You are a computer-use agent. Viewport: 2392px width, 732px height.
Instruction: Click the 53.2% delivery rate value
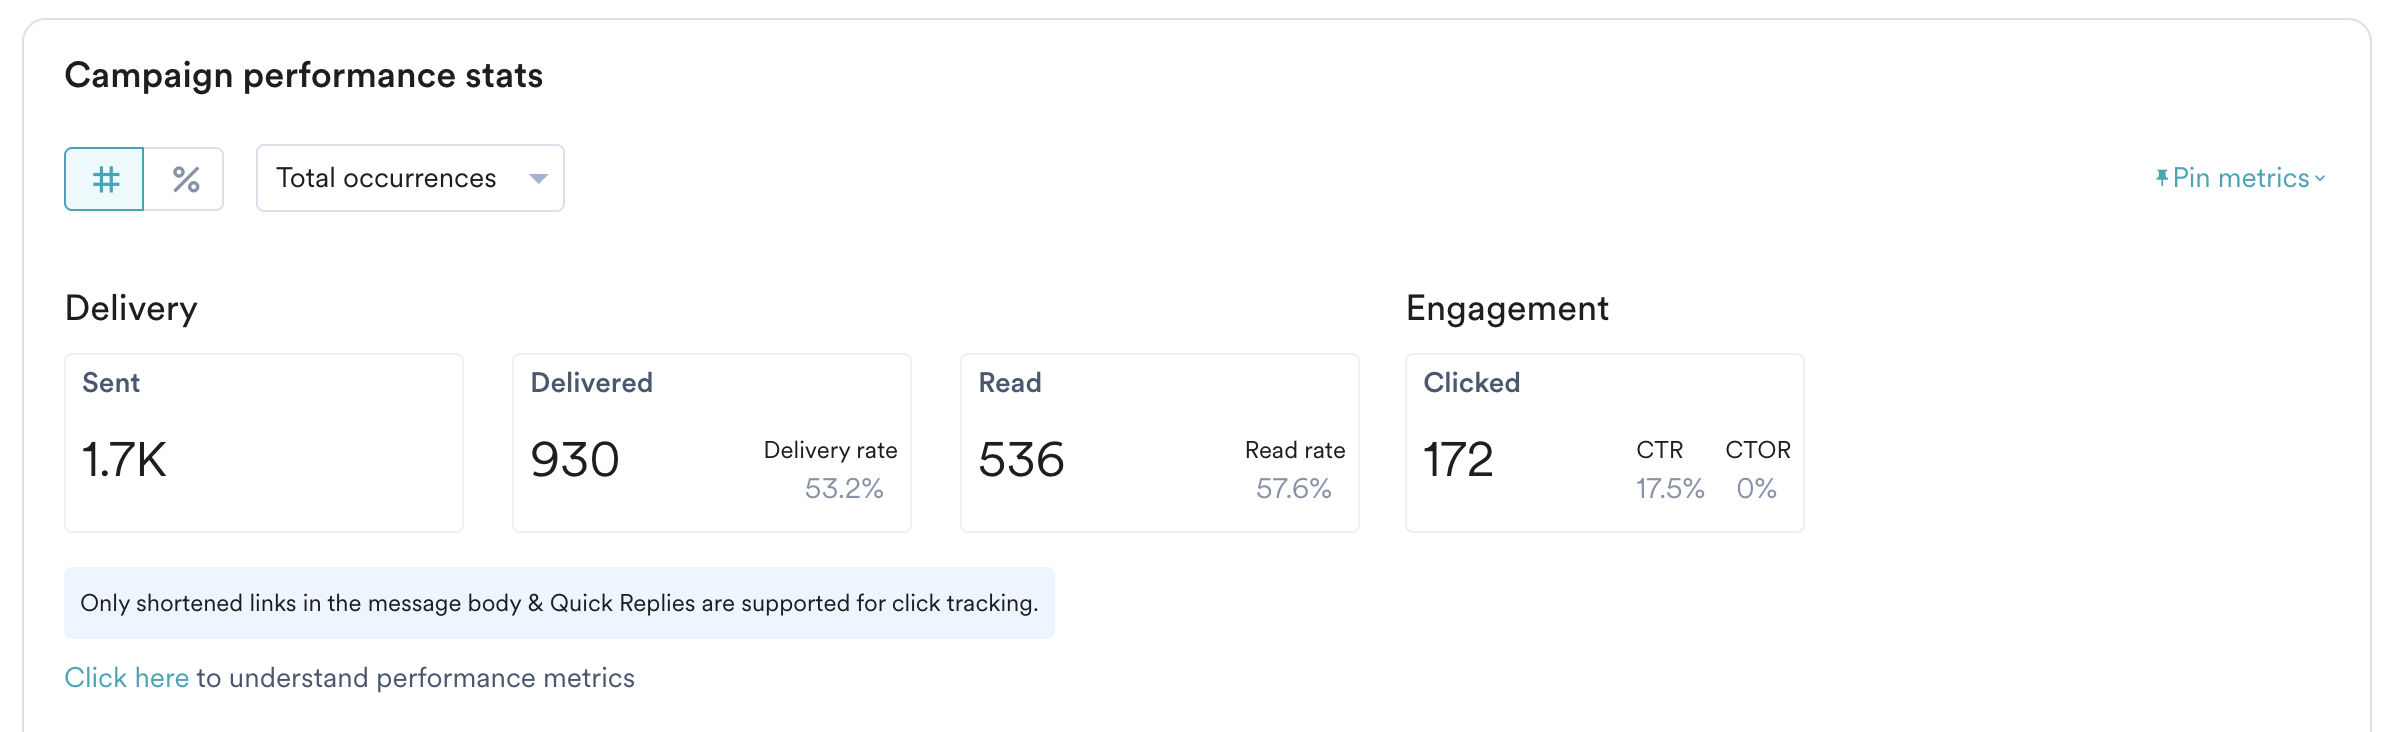pos(844,488)
